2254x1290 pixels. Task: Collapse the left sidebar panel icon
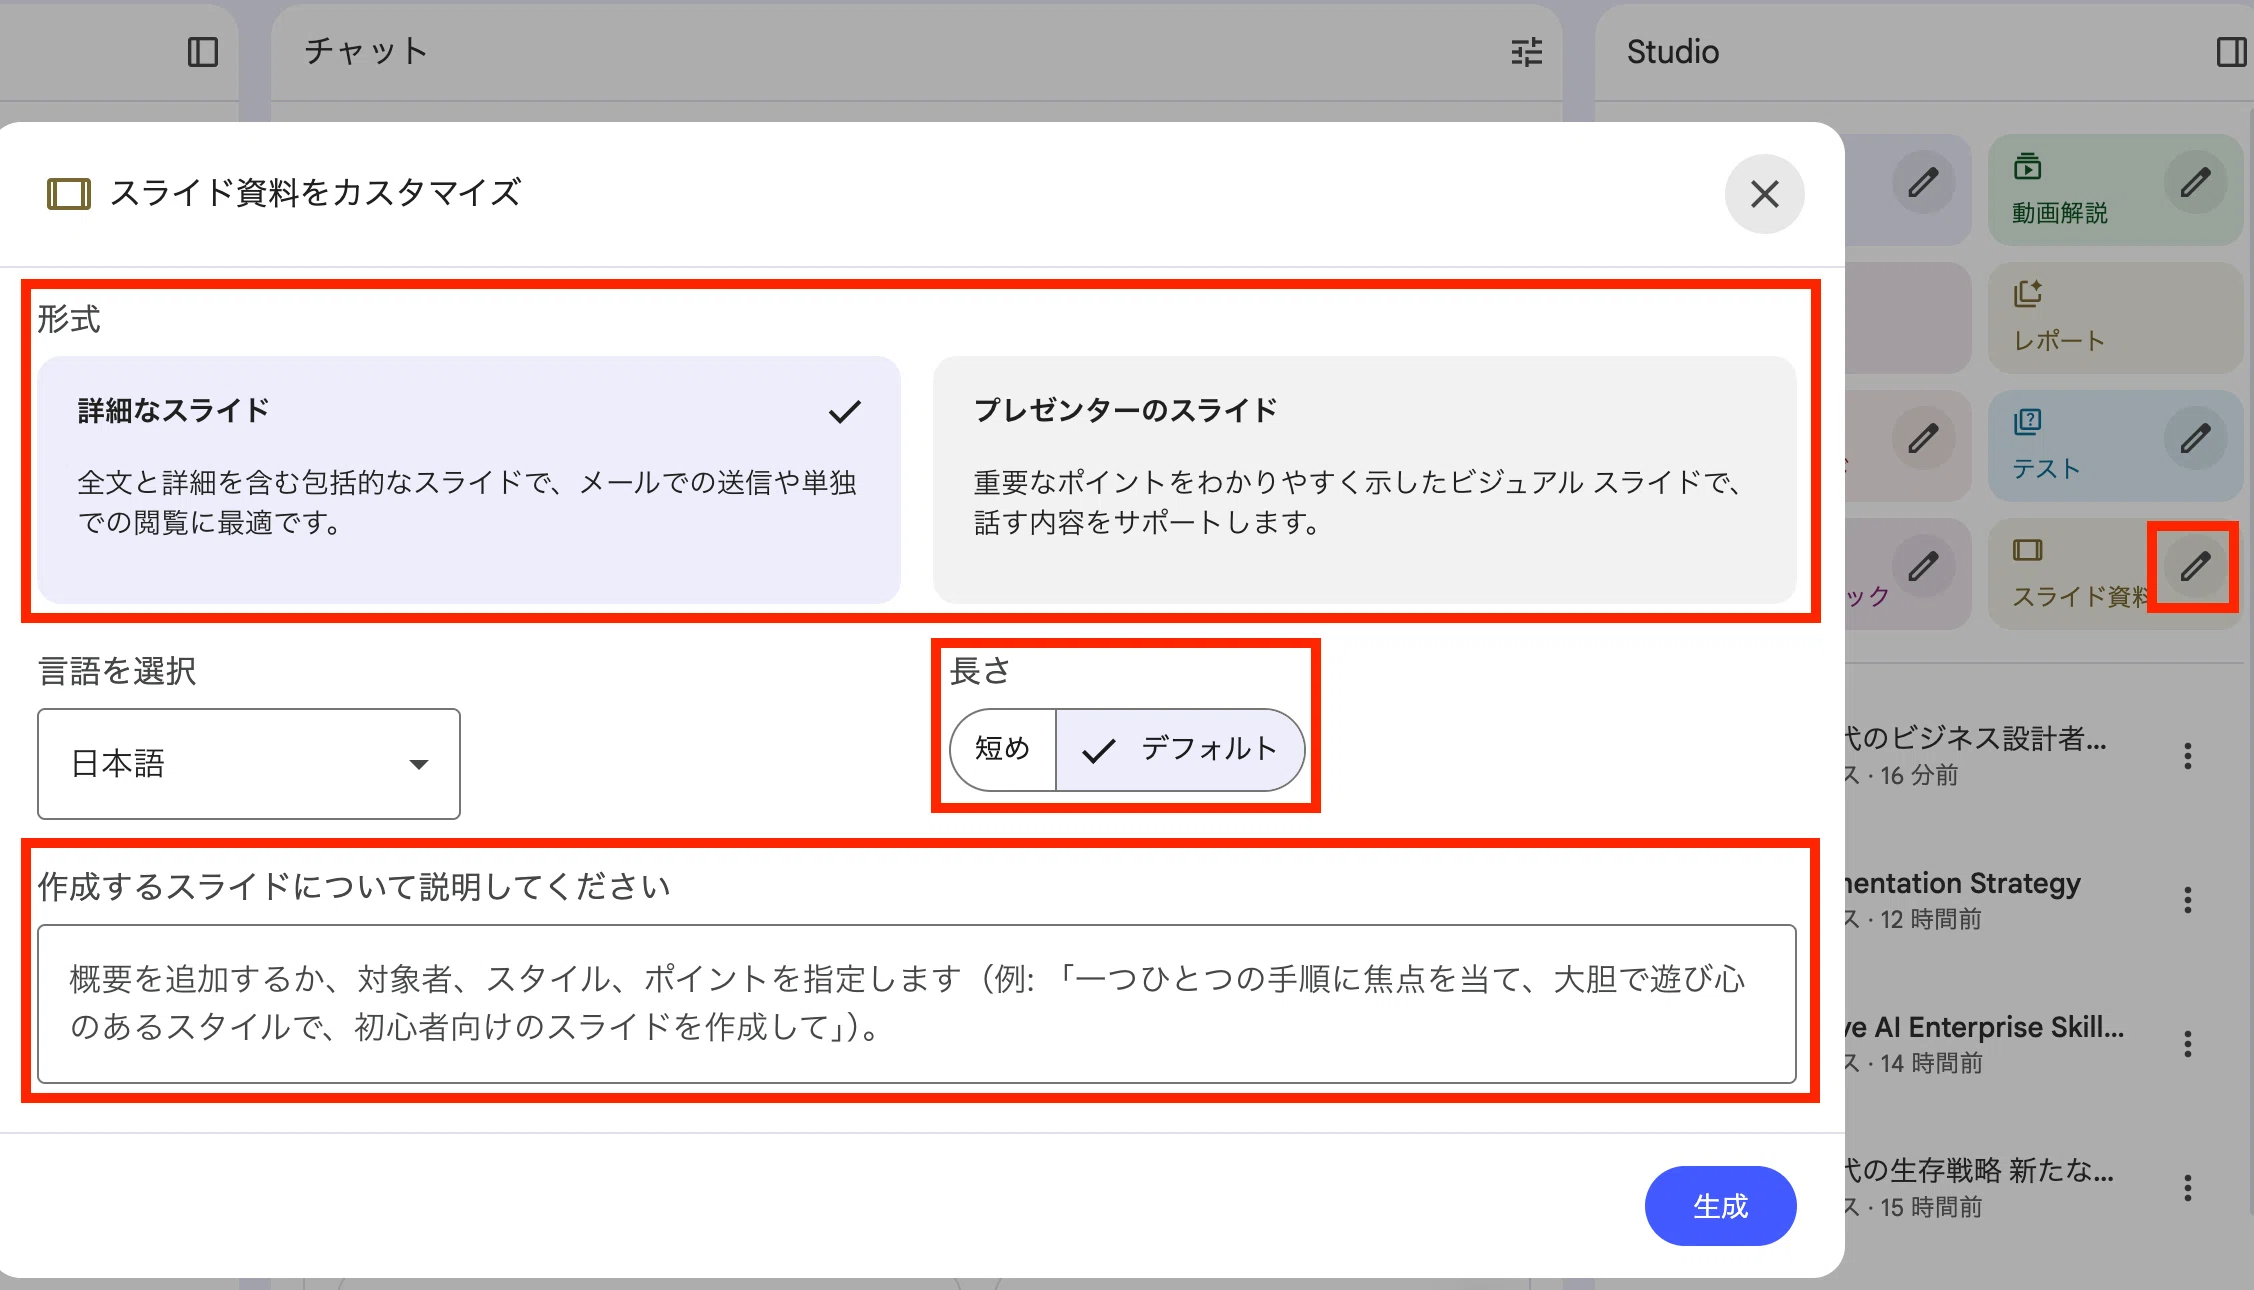tap(203, 52)
